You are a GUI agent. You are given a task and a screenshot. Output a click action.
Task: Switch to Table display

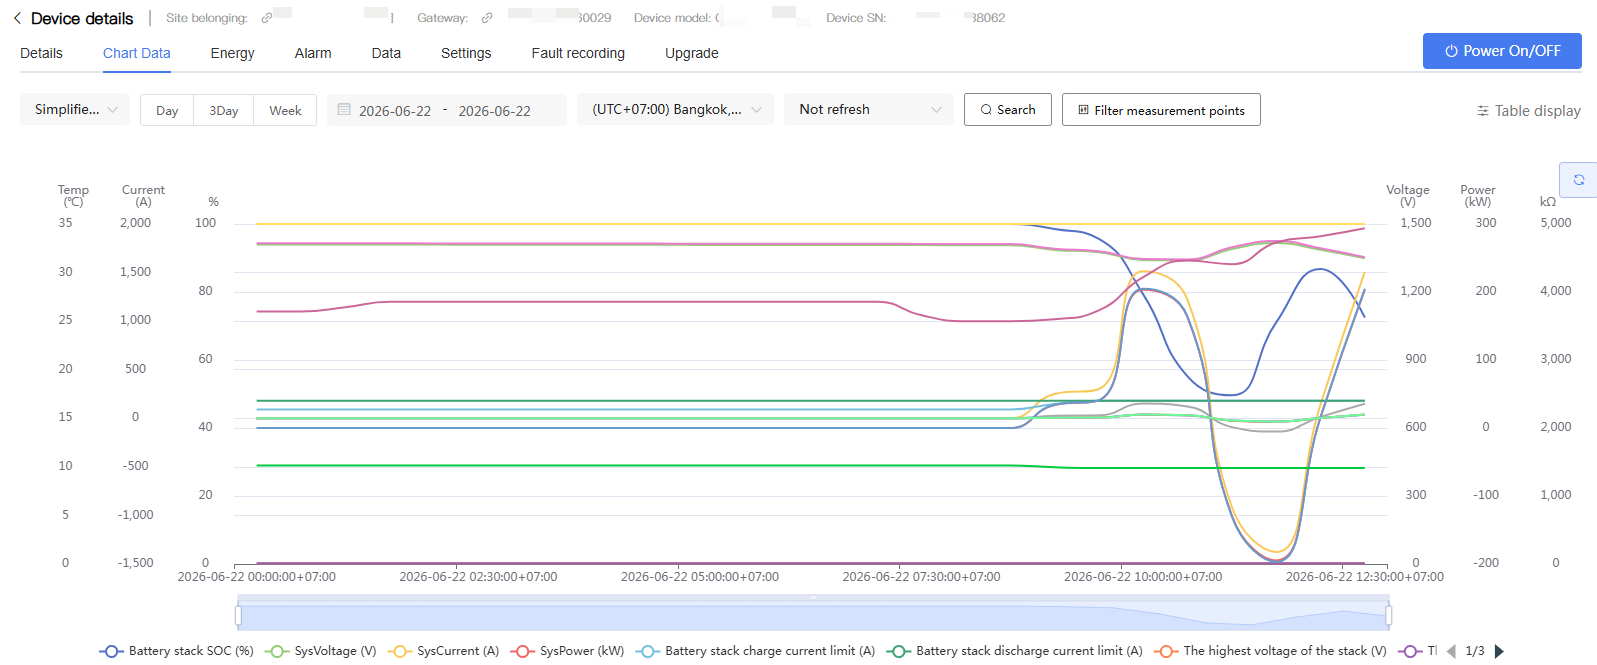(1529, 111)
